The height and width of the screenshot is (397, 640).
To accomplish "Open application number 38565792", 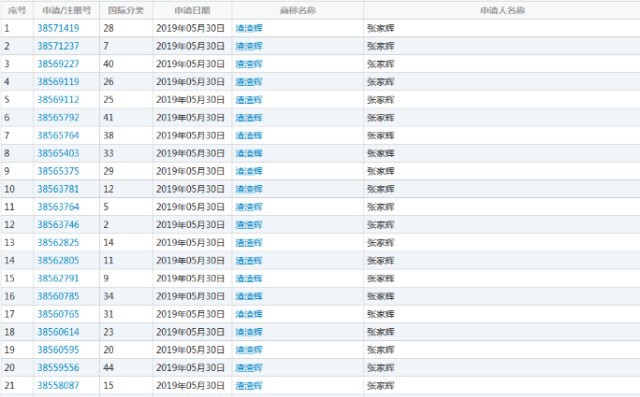I will click(58, 118).
